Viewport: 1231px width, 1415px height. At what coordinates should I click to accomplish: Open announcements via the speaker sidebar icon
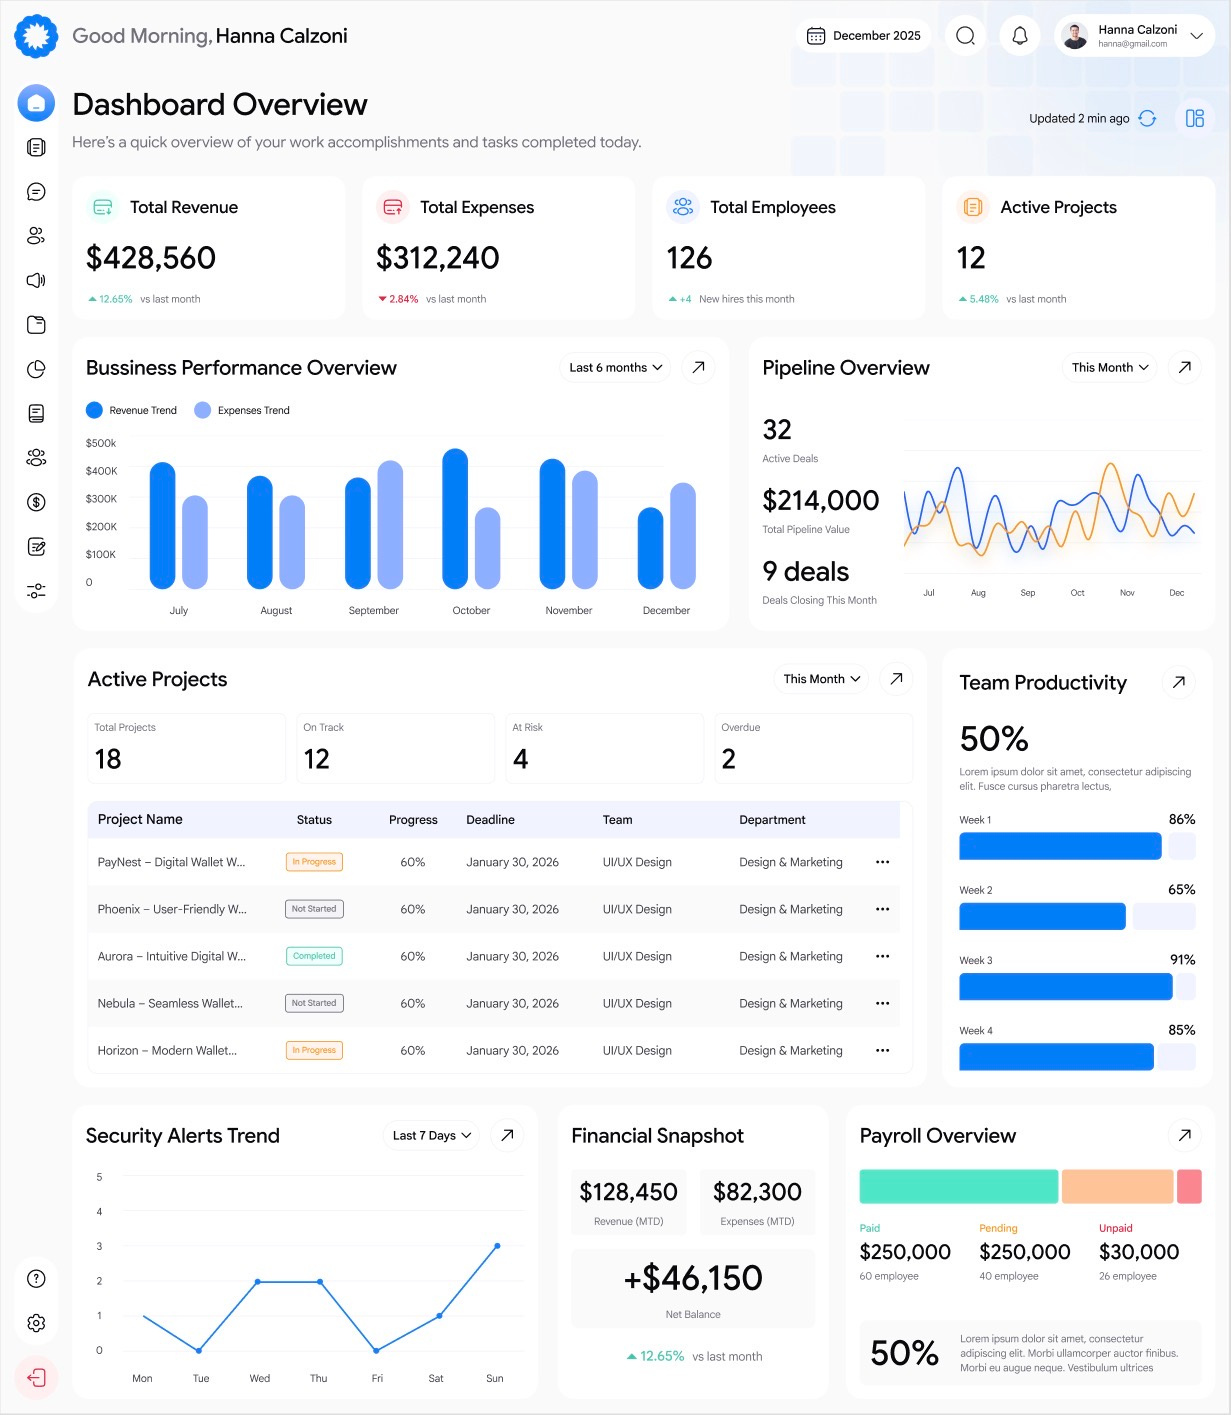pos(36,281)
